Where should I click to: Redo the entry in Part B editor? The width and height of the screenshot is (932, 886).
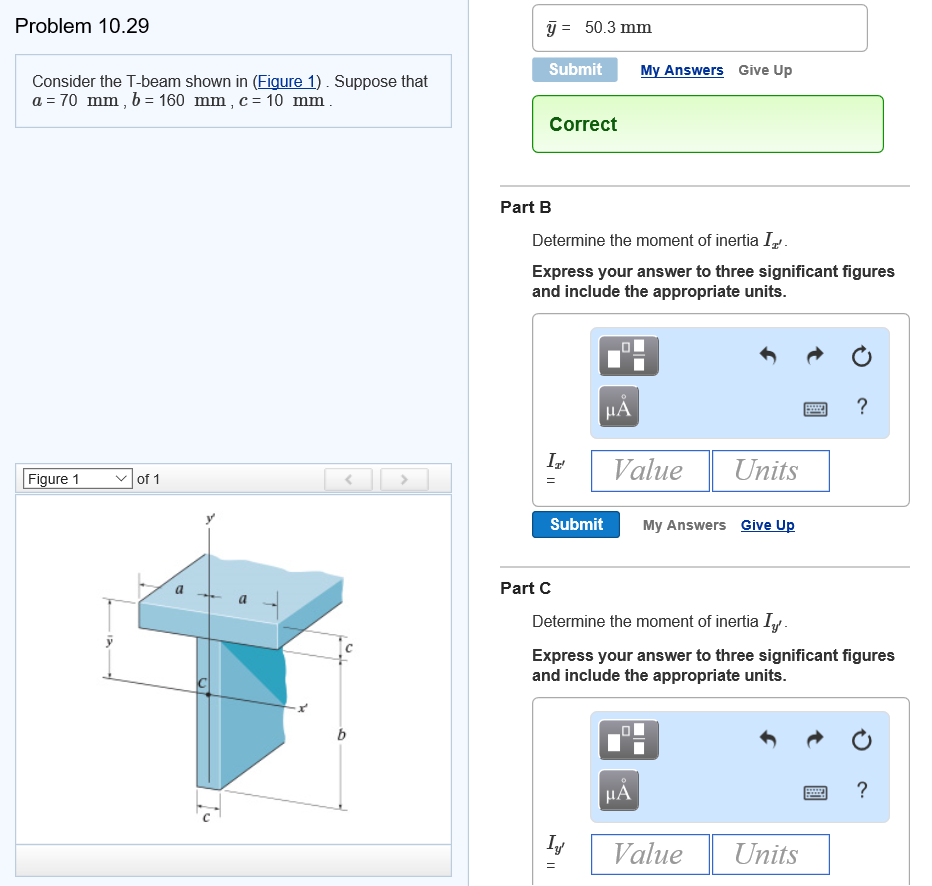(813, 356)
